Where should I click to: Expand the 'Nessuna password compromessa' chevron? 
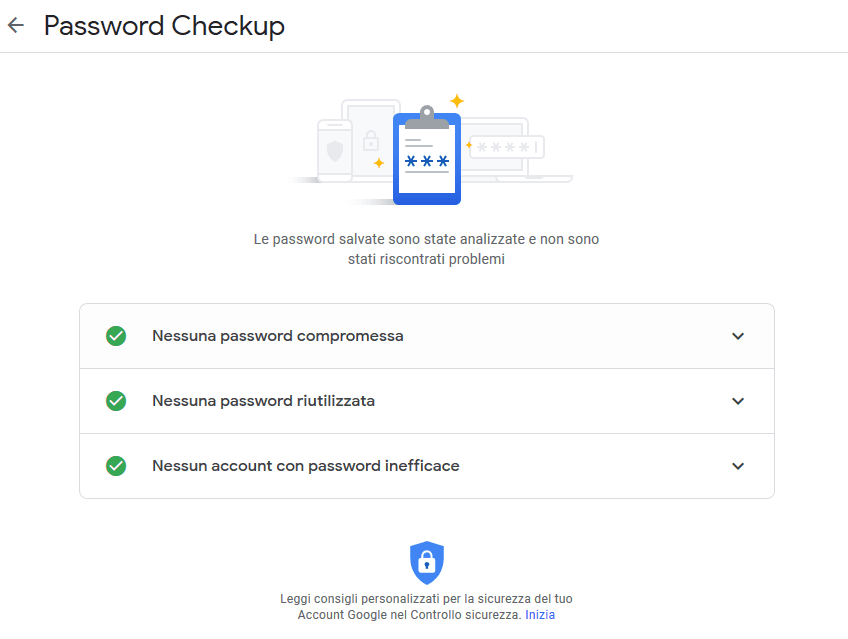(x=738, y=336)
